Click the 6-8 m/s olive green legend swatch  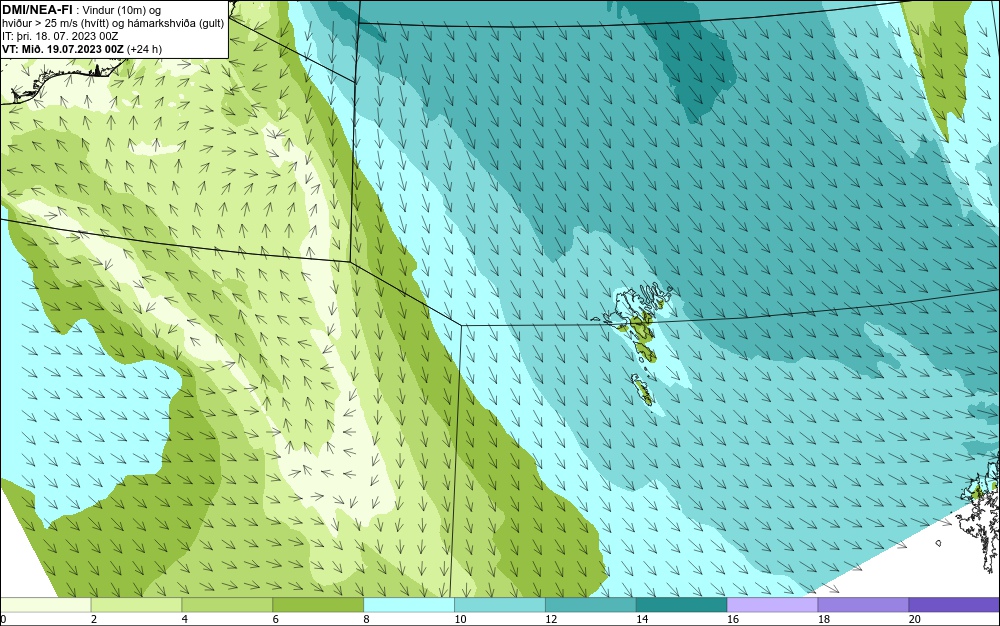318,604
